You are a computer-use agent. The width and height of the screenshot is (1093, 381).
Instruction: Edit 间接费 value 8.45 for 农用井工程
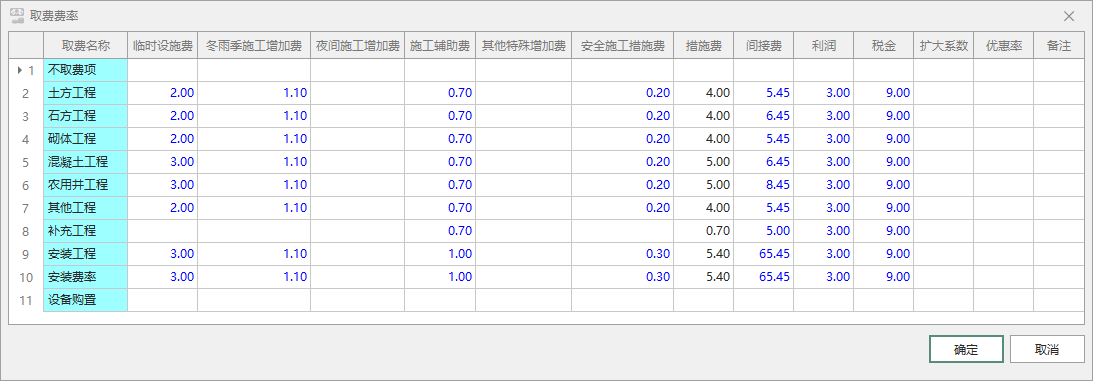coord(763,185)
